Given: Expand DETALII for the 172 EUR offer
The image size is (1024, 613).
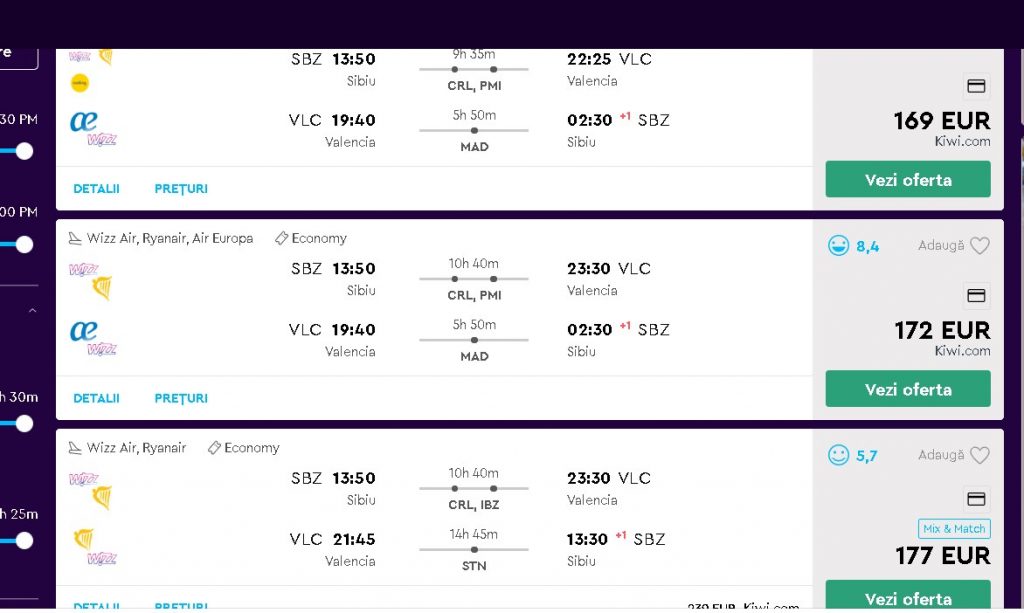Looking at the screenshot, I should [96, 399].
